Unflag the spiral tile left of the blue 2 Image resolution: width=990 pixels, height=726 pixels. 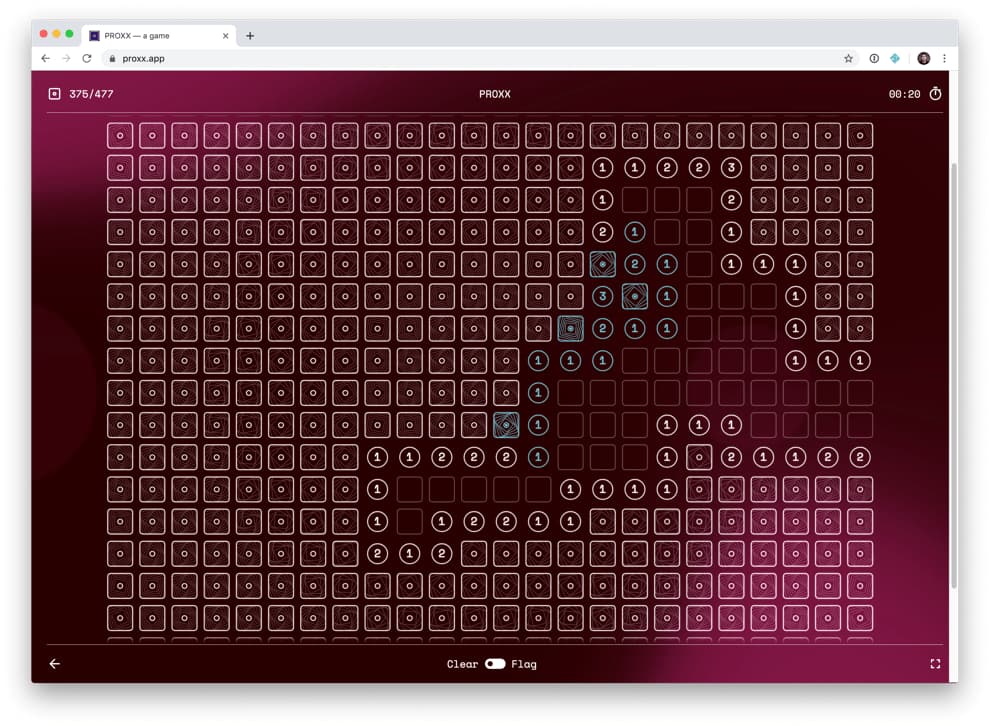(570, 328)
